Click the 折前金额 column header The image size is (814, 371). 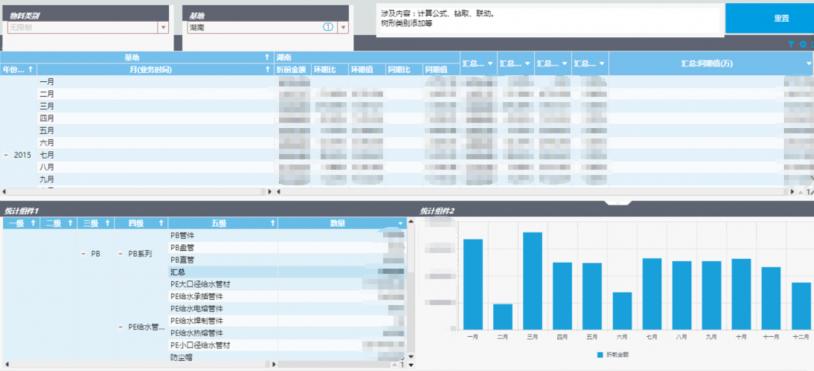pyautogui.click(x=292, y=69)
